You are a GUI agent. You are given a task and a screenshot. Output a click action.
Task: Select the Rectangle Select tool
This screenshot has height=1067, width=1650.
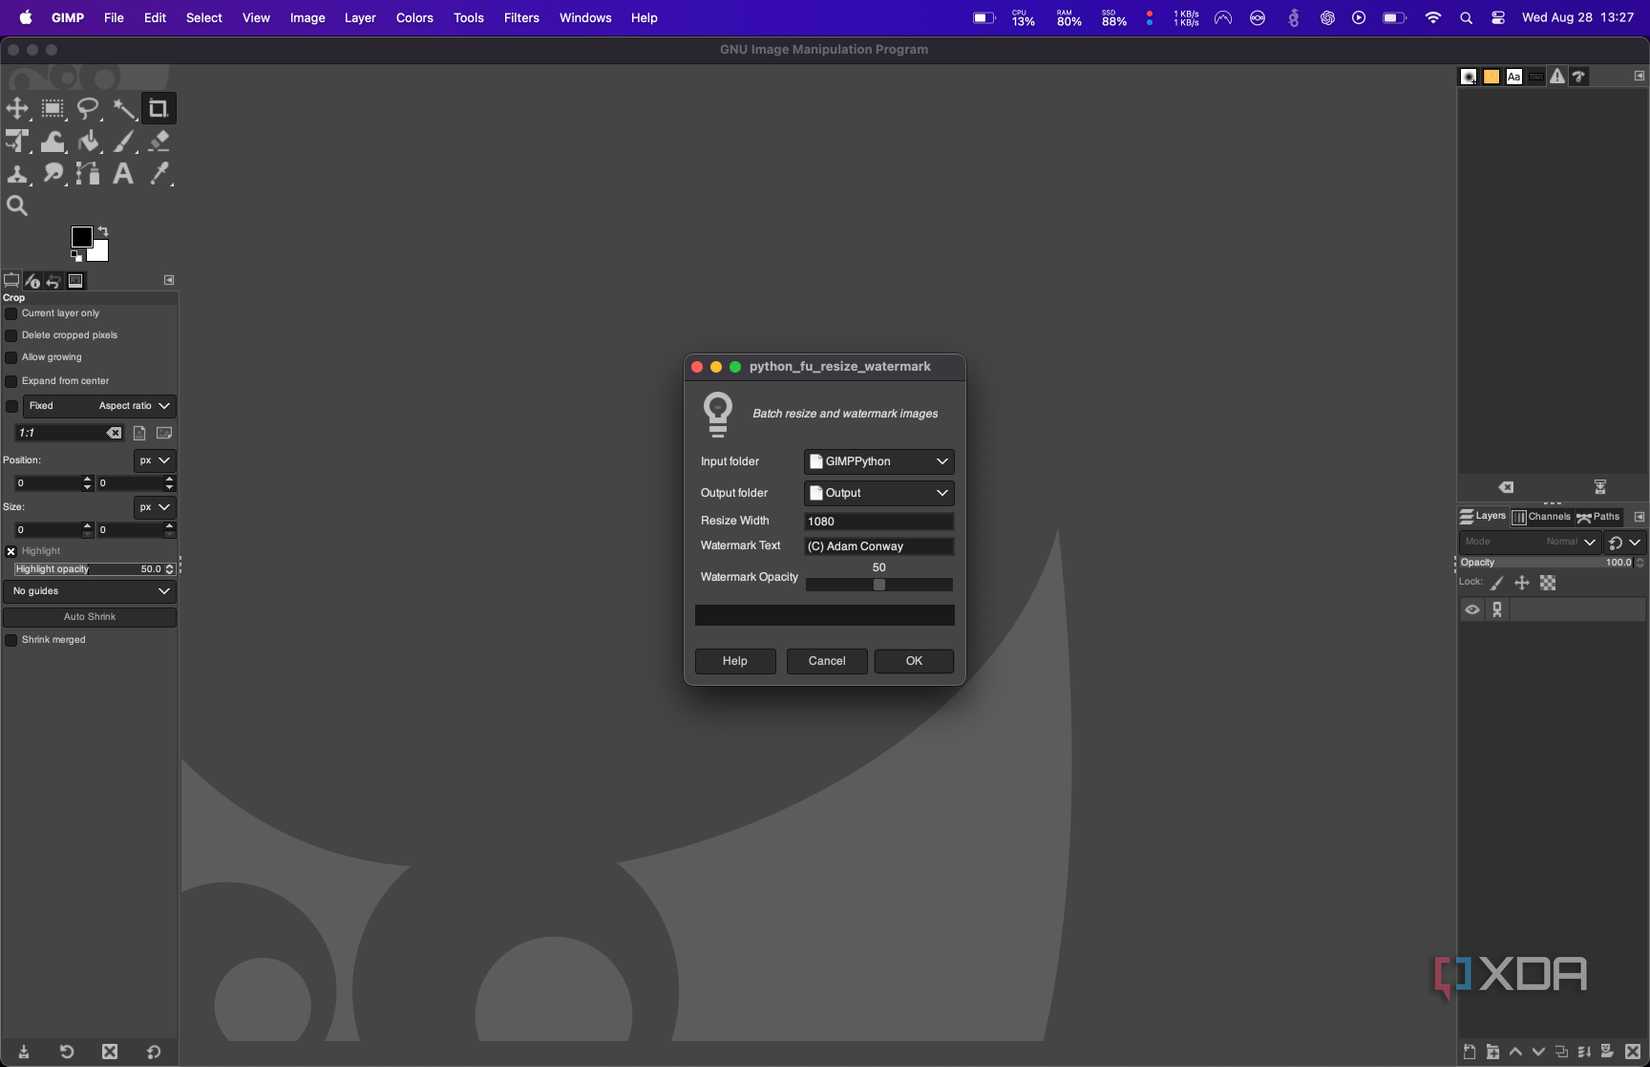click(x=52, y=108)
